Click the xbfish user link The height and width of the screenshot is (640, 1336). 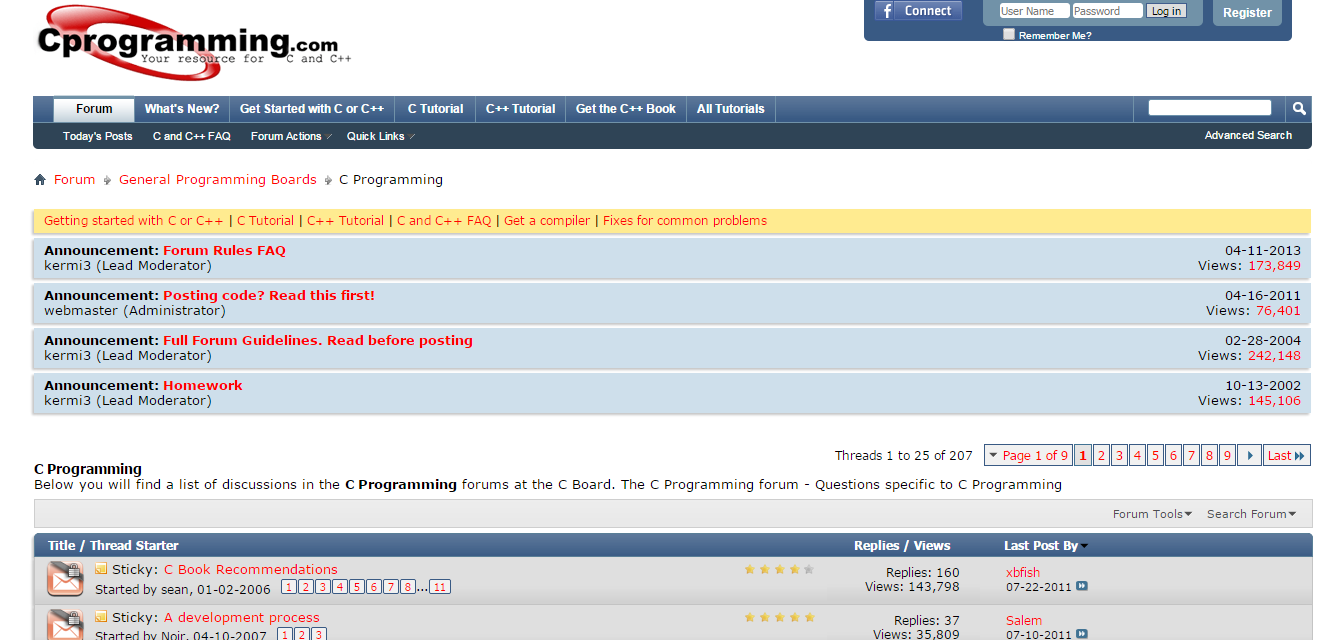(1023, 573)
